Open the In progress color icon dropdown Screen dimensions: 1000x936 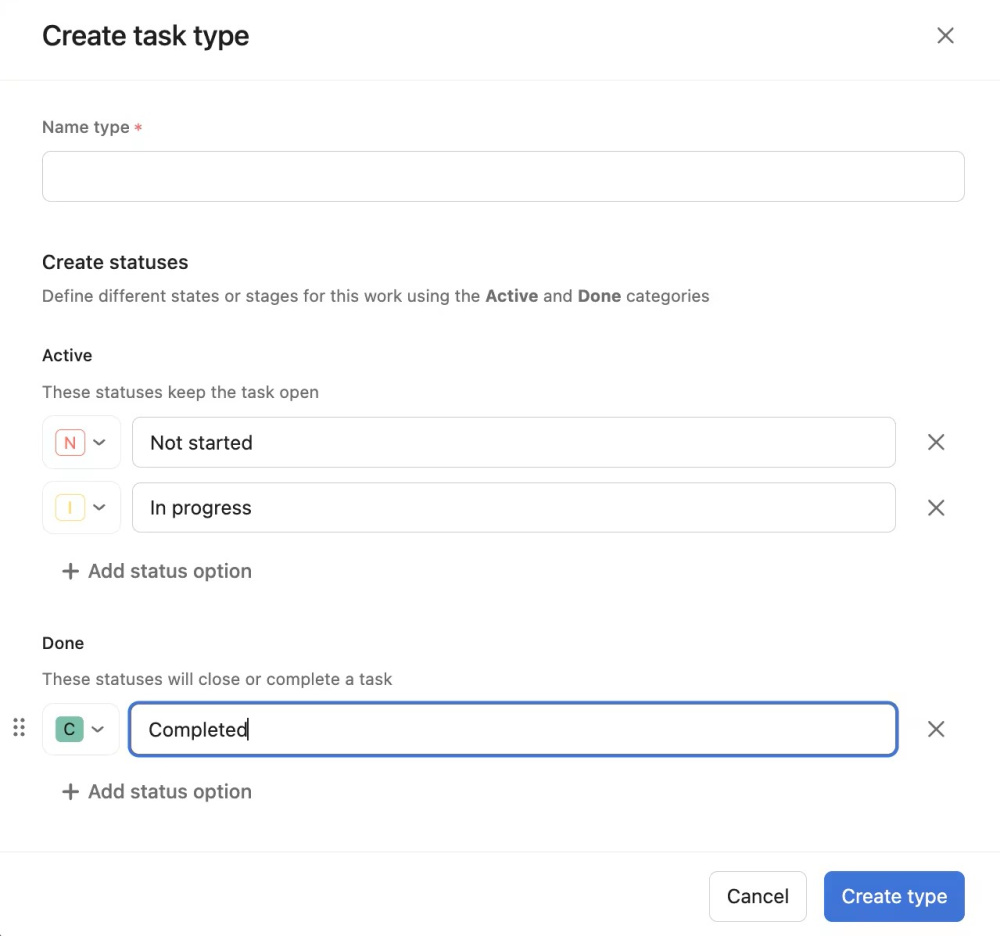click(x=81, y=508)
